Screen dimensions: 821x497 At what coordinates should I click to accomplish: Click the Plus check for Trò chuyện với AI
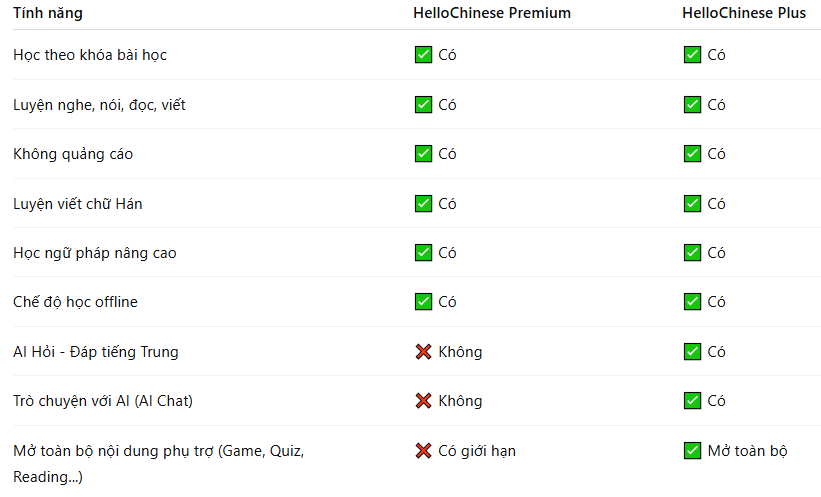[x=692, y=401]
